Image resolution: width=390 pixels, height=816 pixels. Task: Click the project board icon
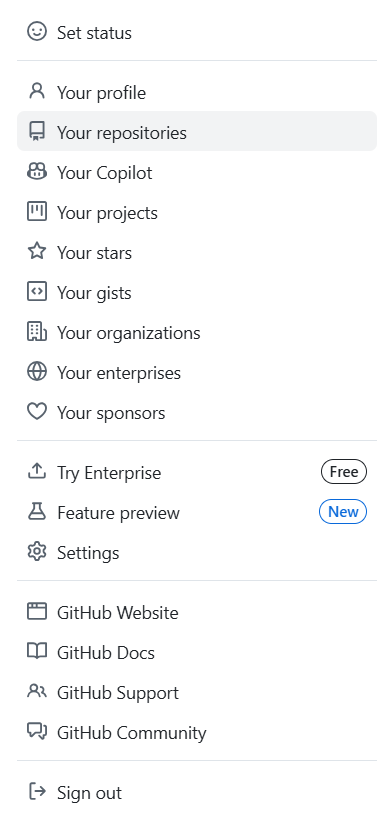click(36, 212)
